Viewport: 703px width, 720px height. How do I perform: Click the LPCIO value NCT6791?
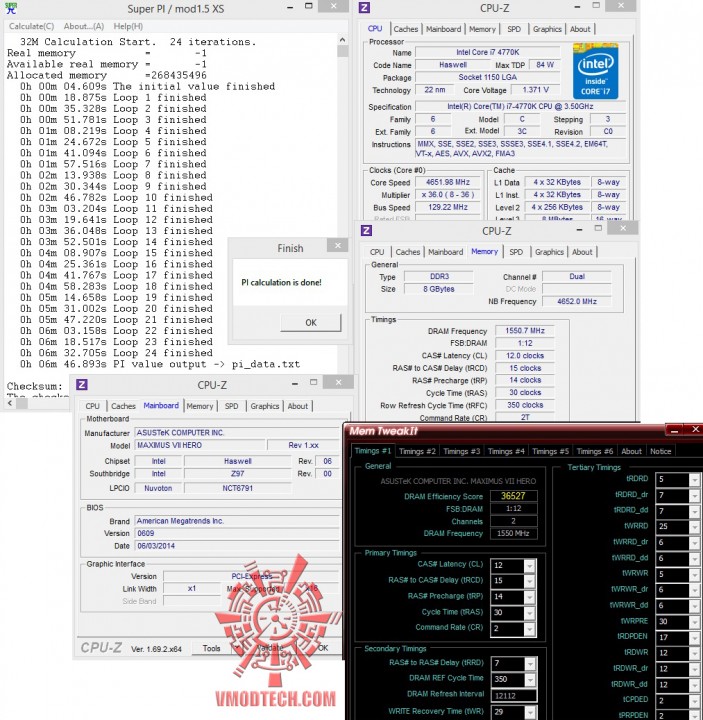pos(237,488)
